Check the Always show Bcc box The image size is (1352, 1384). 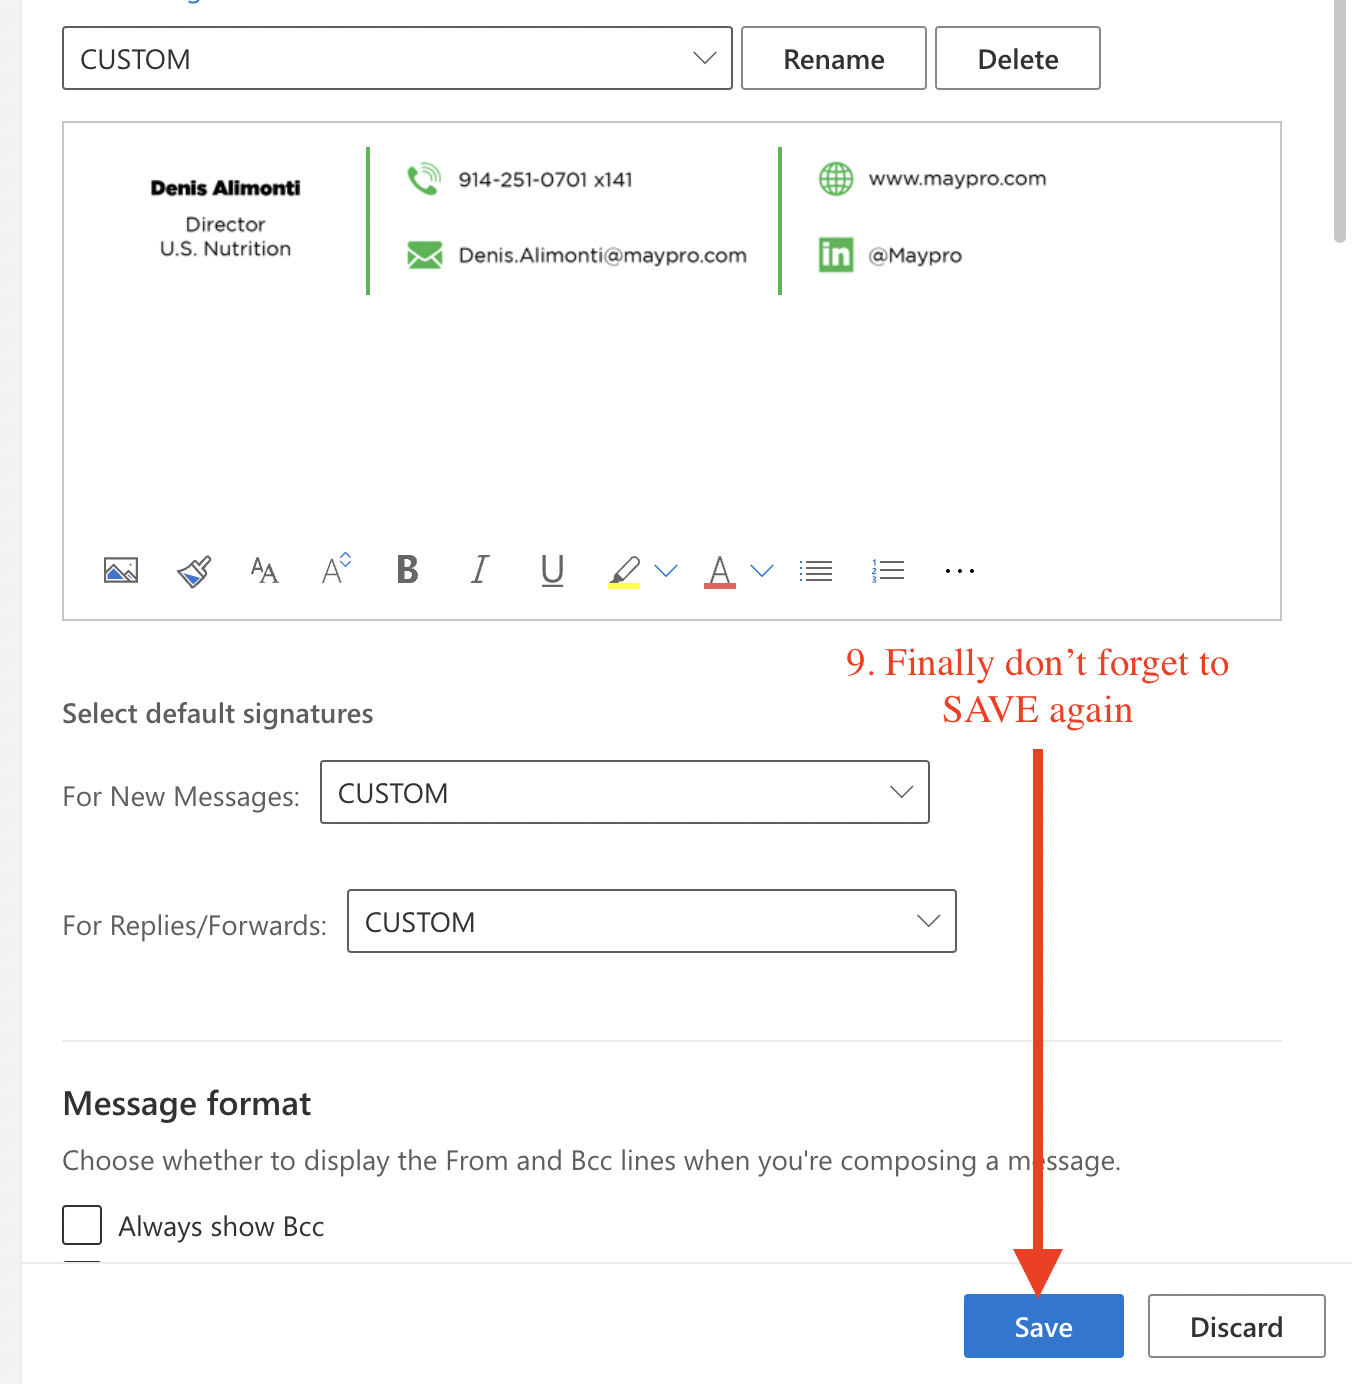pos(82,1225)
